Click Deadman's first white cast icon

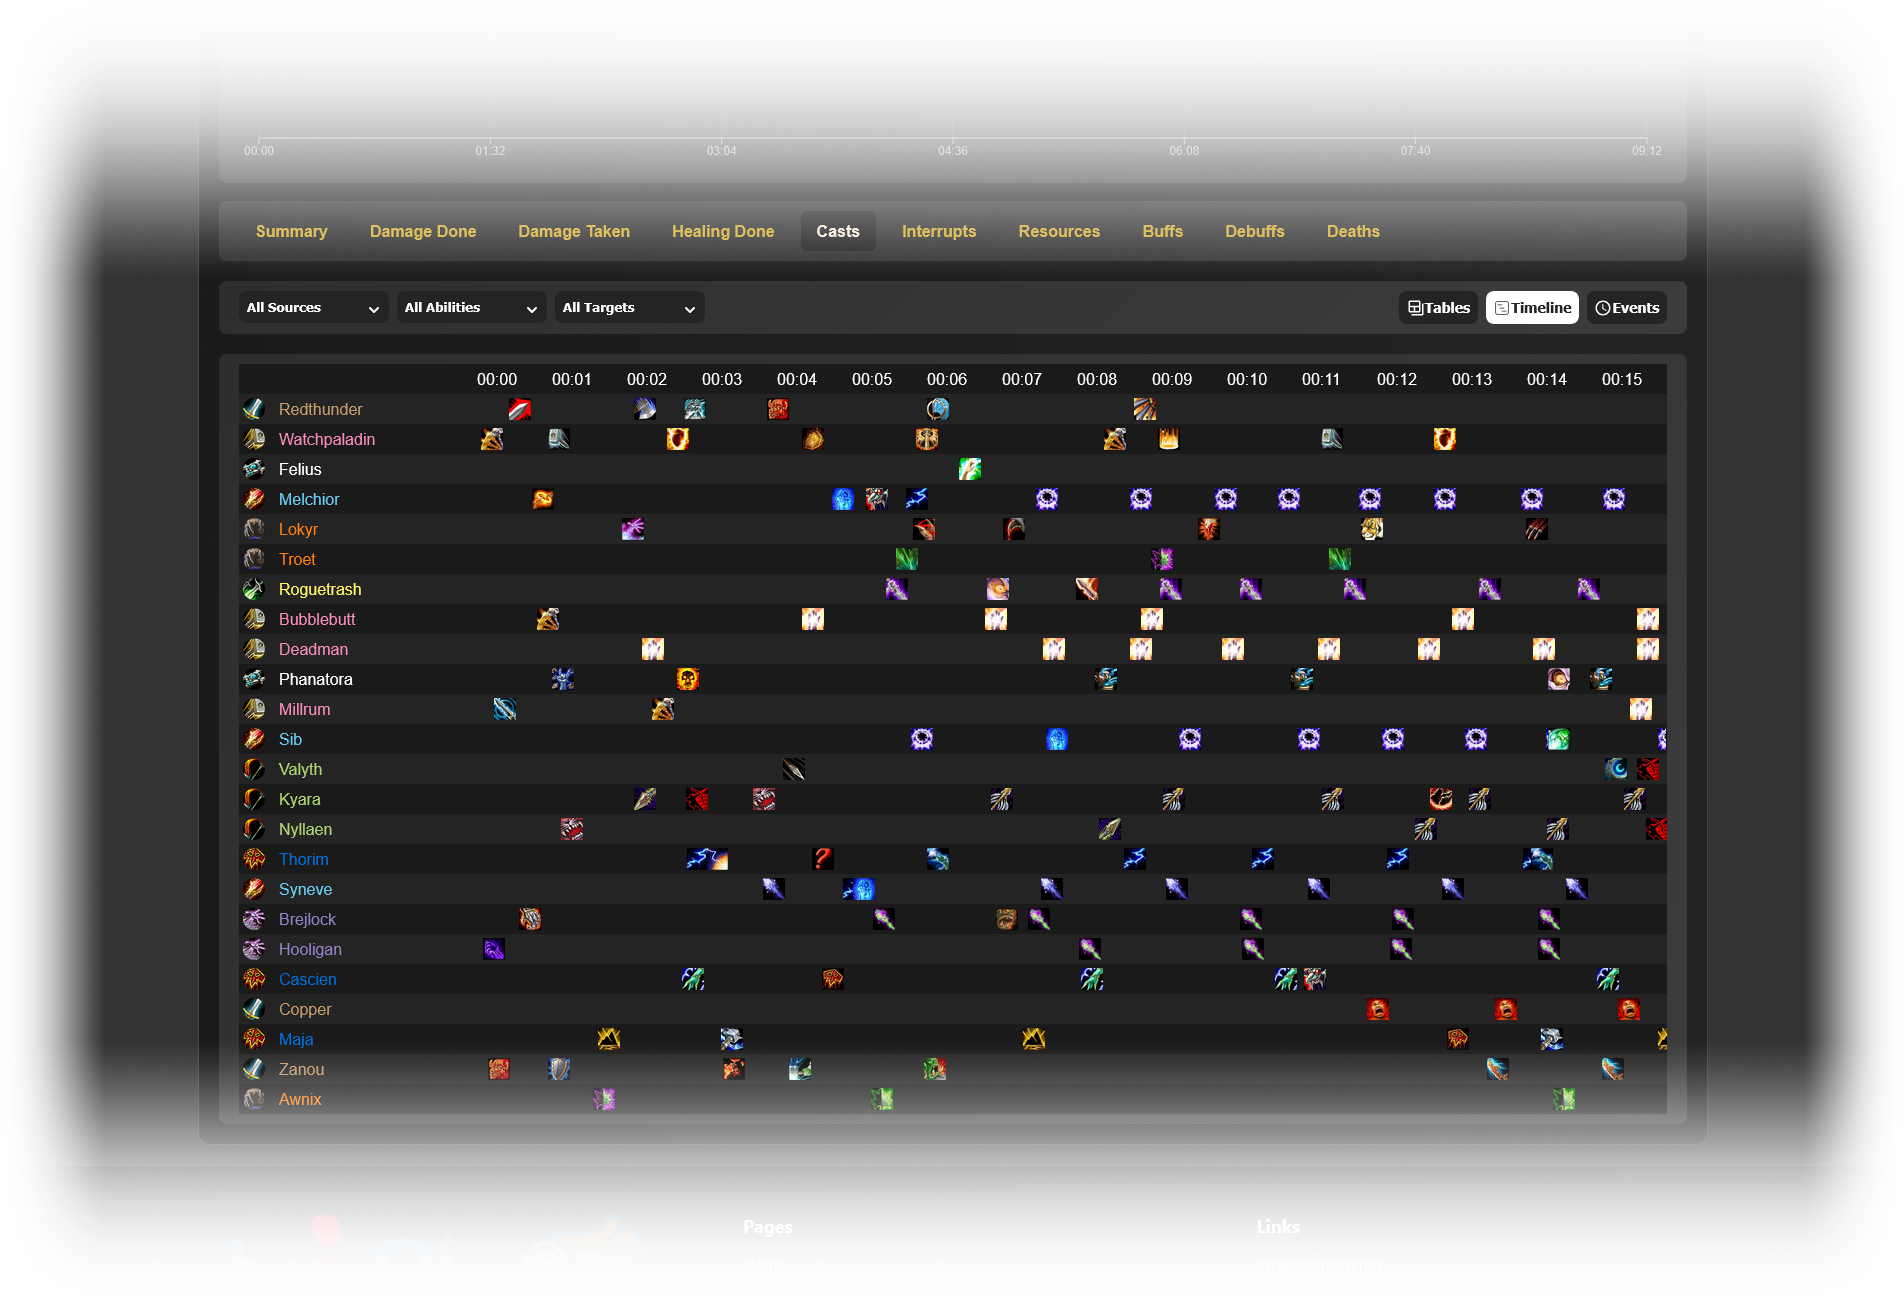653,649
